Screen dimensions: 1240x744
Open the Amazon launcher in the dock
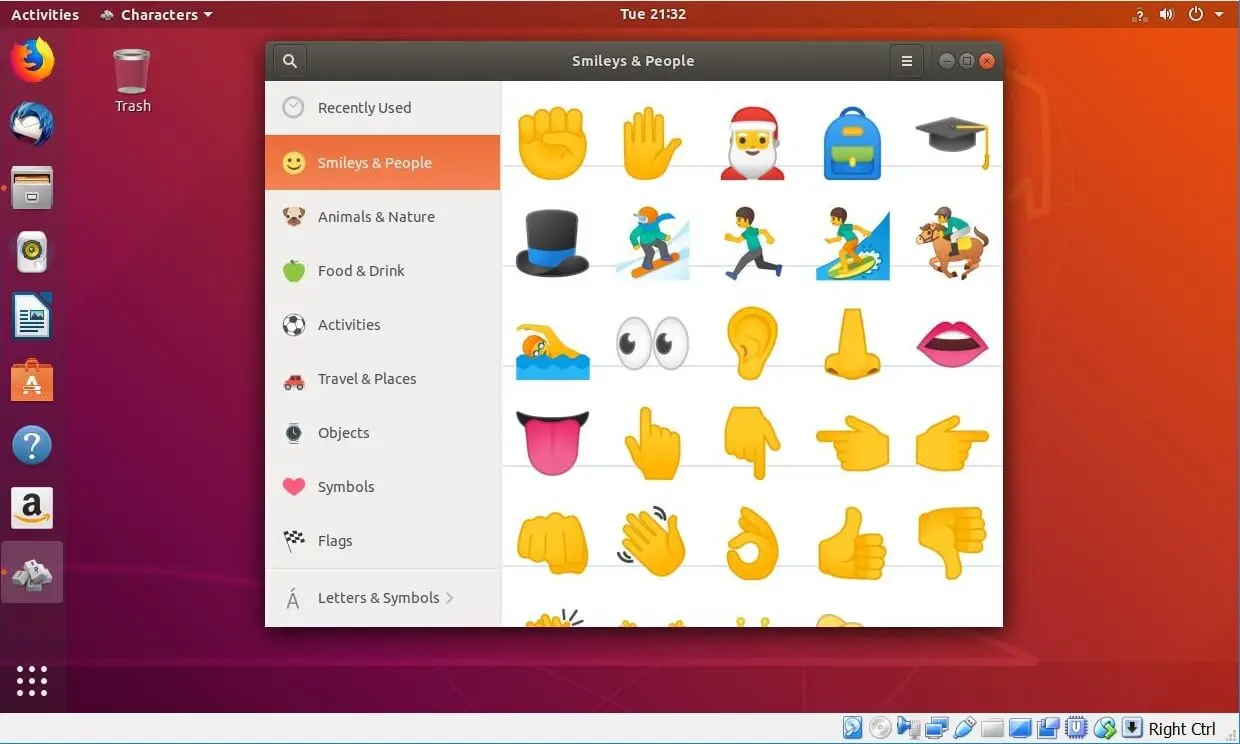pyautogui.click(x=32, y=509)
